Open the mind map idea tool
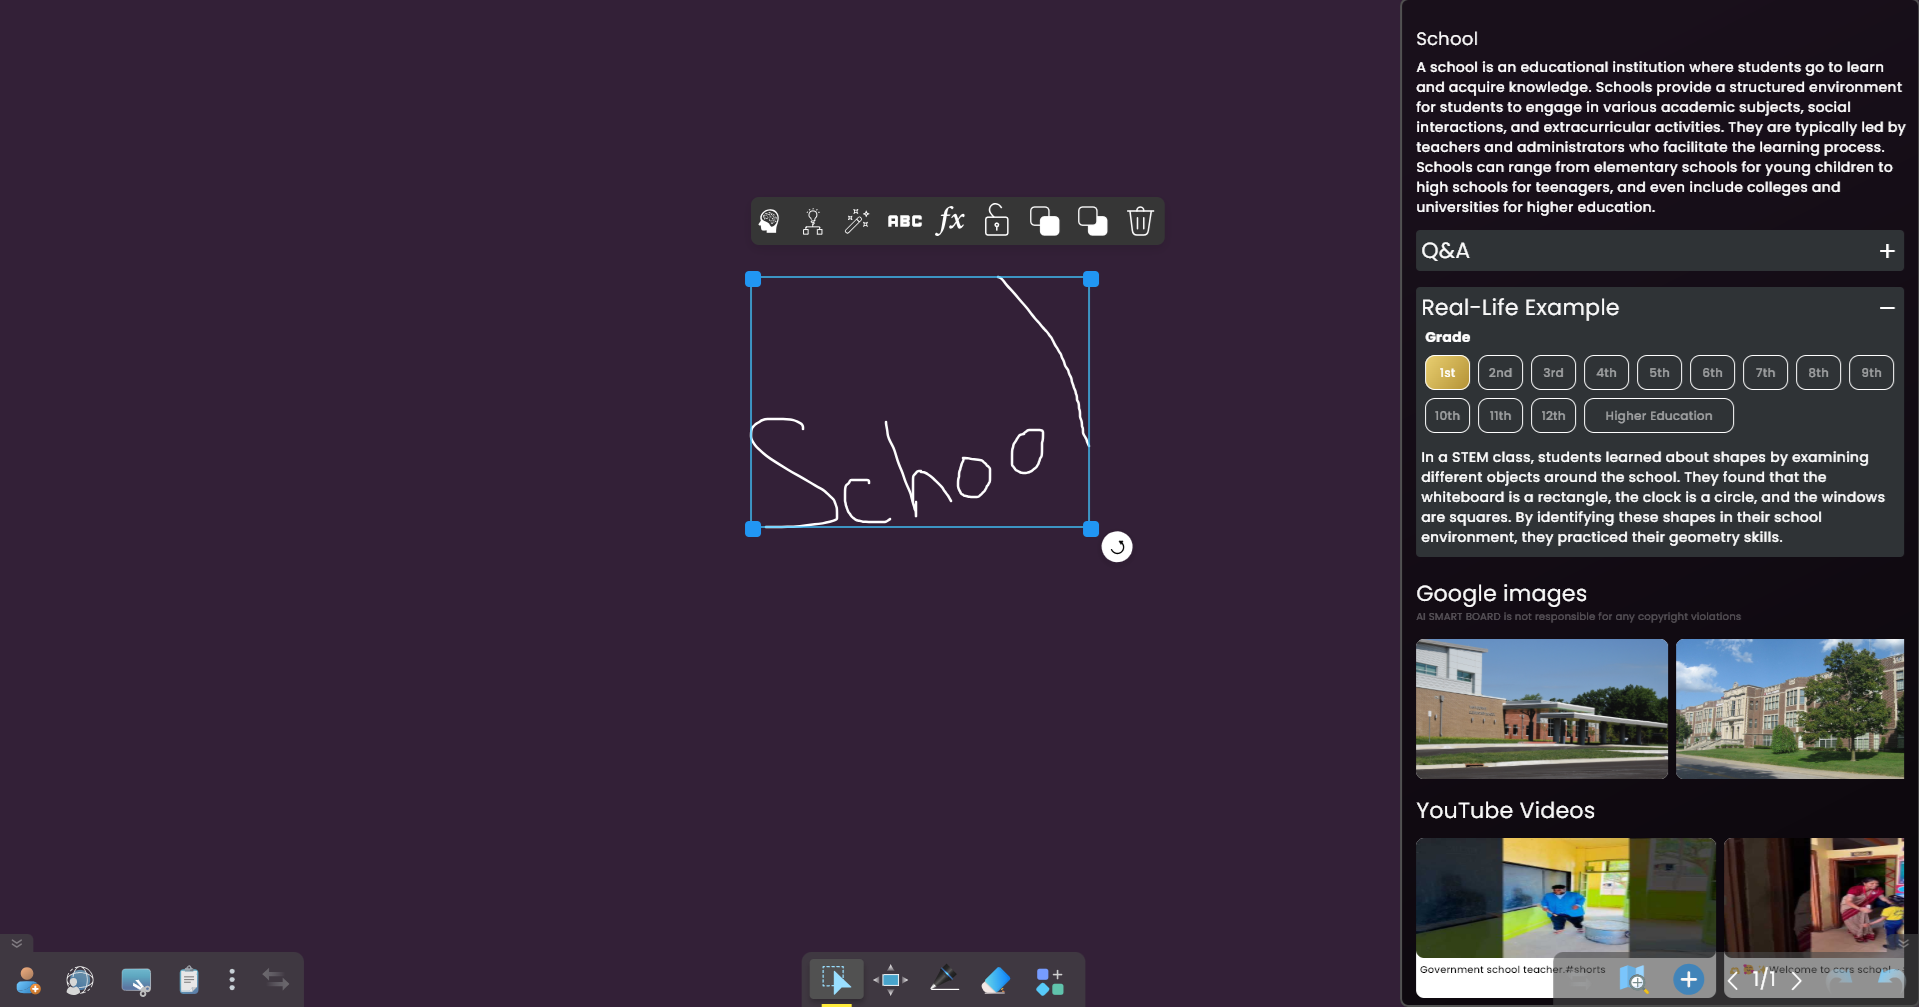Screen dimensions: 1919x1007 coord(813,221)
